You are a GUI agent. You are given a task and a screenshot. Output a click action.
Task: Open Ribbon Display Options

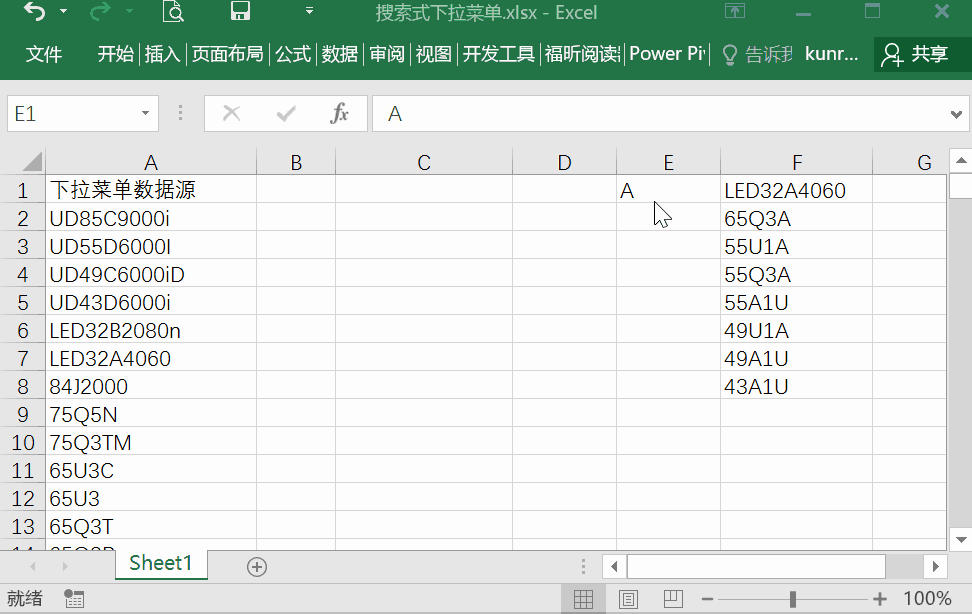tap(735, 11)
